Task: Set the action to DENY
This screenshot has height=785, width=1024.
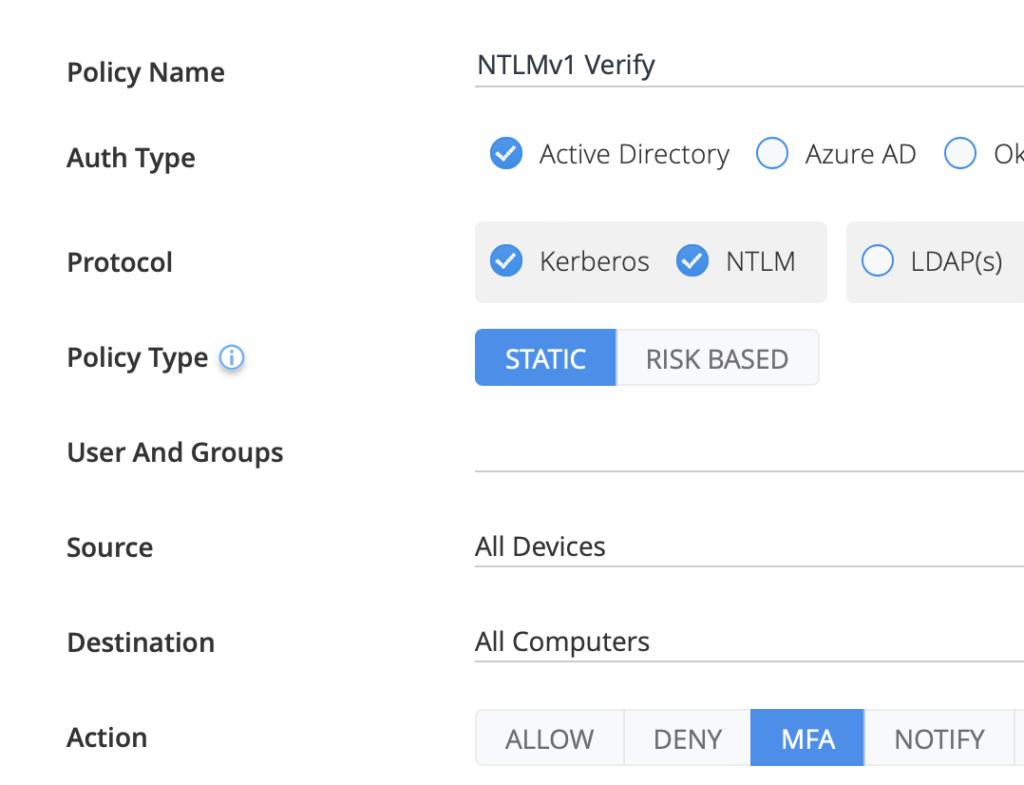Action: point(687,739)
